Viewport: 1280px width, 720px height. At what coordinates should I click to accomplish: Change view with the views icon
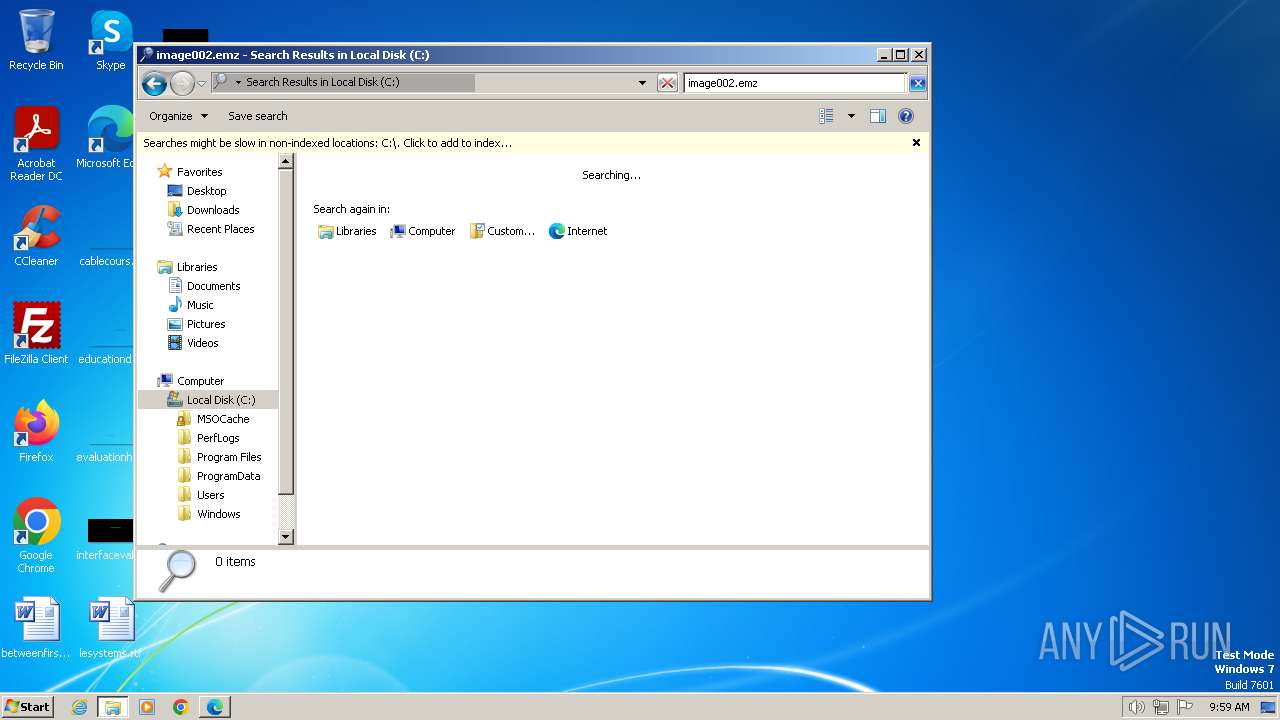[x=826, y=116]
